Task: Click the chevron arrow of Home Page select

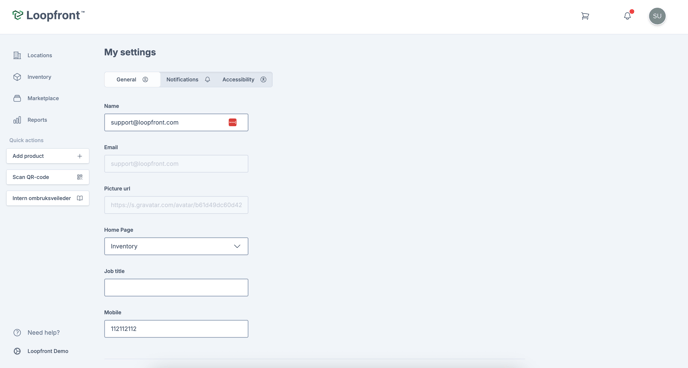Action: point(237,246)
